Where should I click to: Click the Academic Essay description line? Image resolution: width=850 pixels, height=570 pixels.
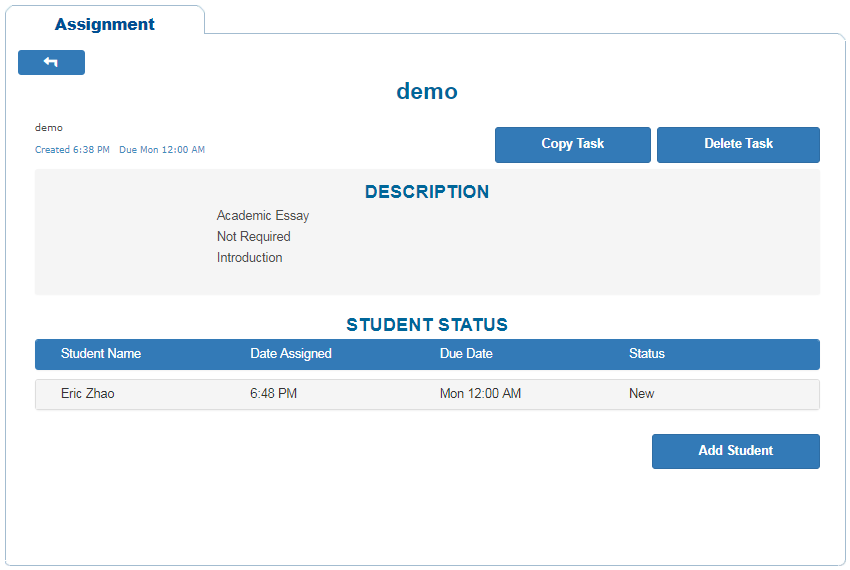[x=263, y=216]
